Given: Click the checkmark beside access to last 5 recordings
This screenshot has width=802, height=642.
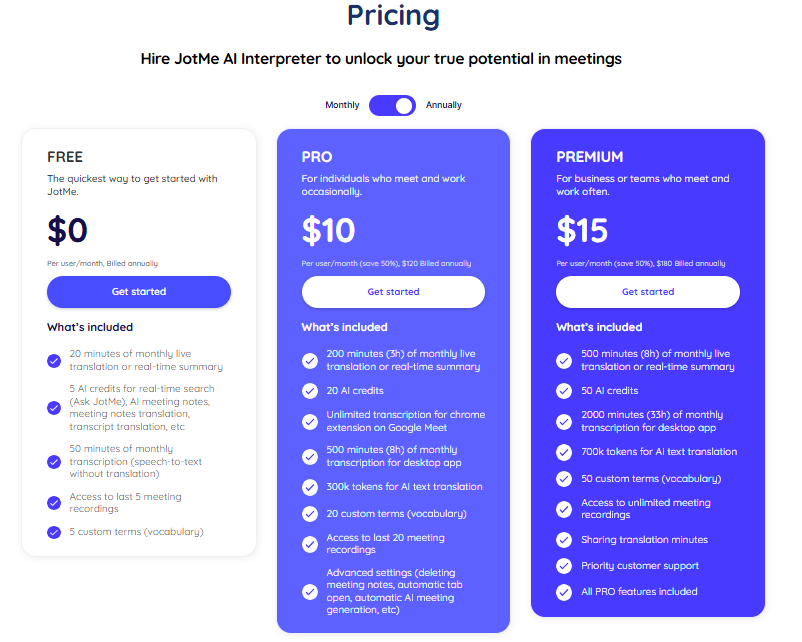Looking at the screenshot, I should coord(53,503).
